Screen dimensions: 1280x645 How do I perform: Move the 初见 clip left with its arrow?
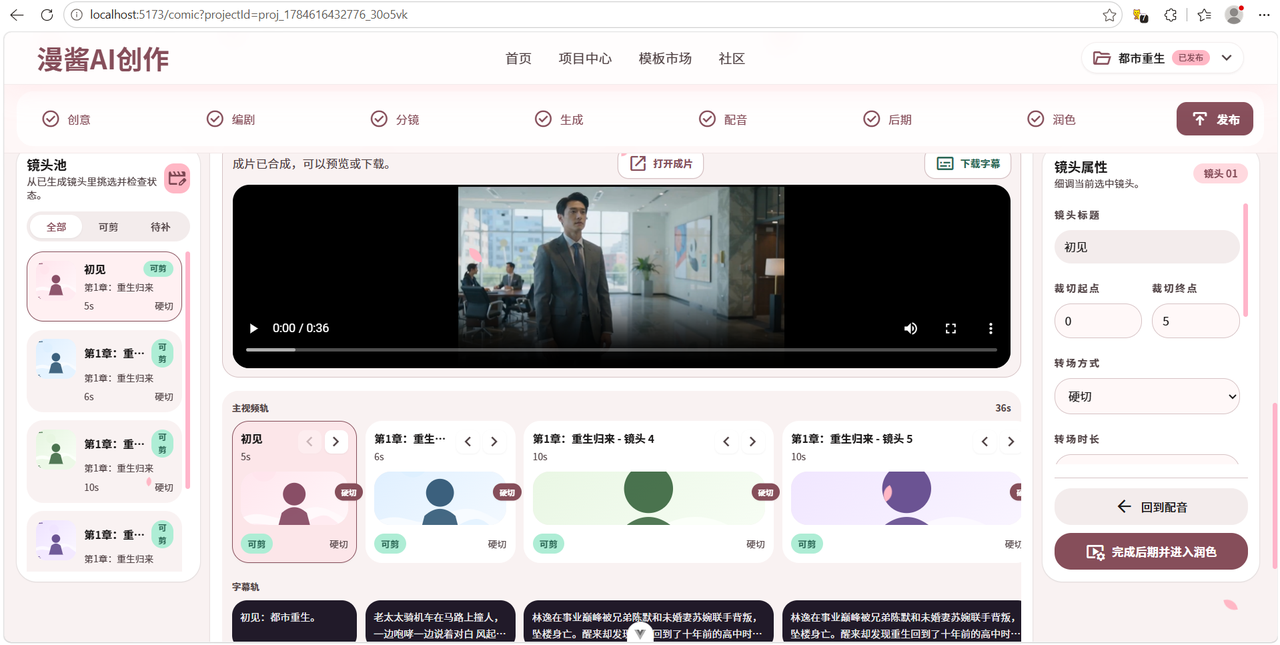click(x=310, y=441)
